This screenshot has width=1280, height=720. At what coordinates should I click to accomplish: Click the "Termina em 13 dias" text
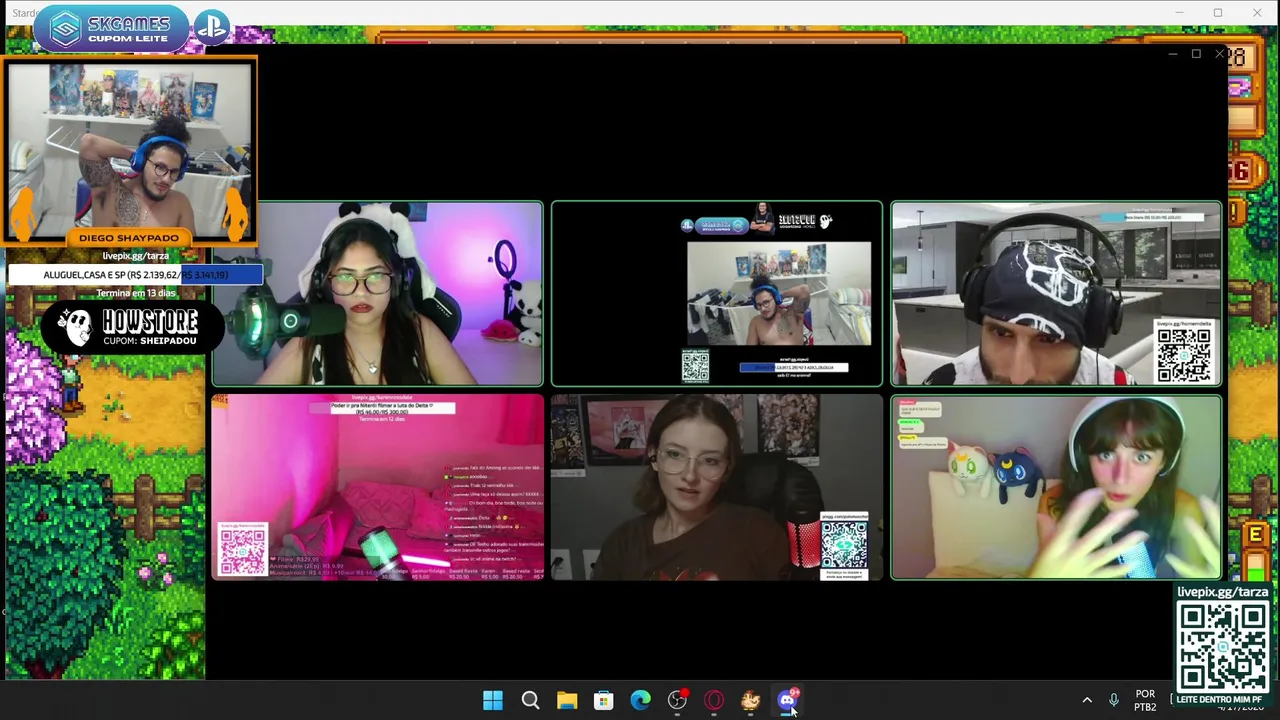[x=136, y=293]
